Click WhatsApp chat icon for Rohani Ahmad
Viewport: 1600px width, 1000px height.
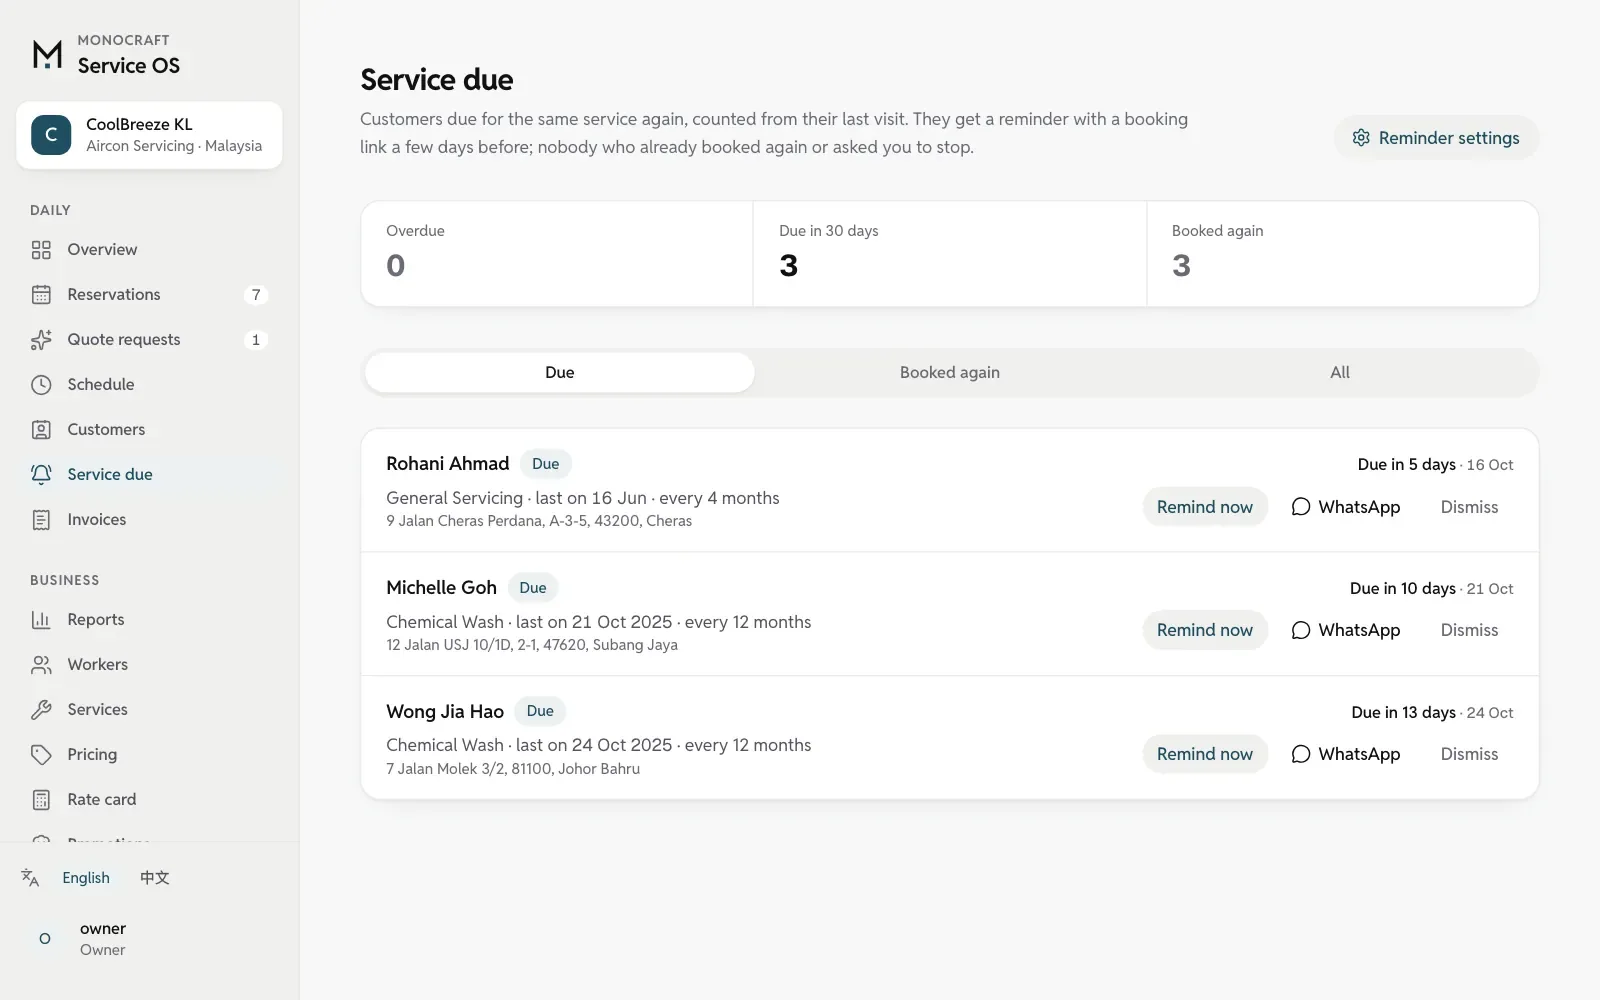[1301, 507]
